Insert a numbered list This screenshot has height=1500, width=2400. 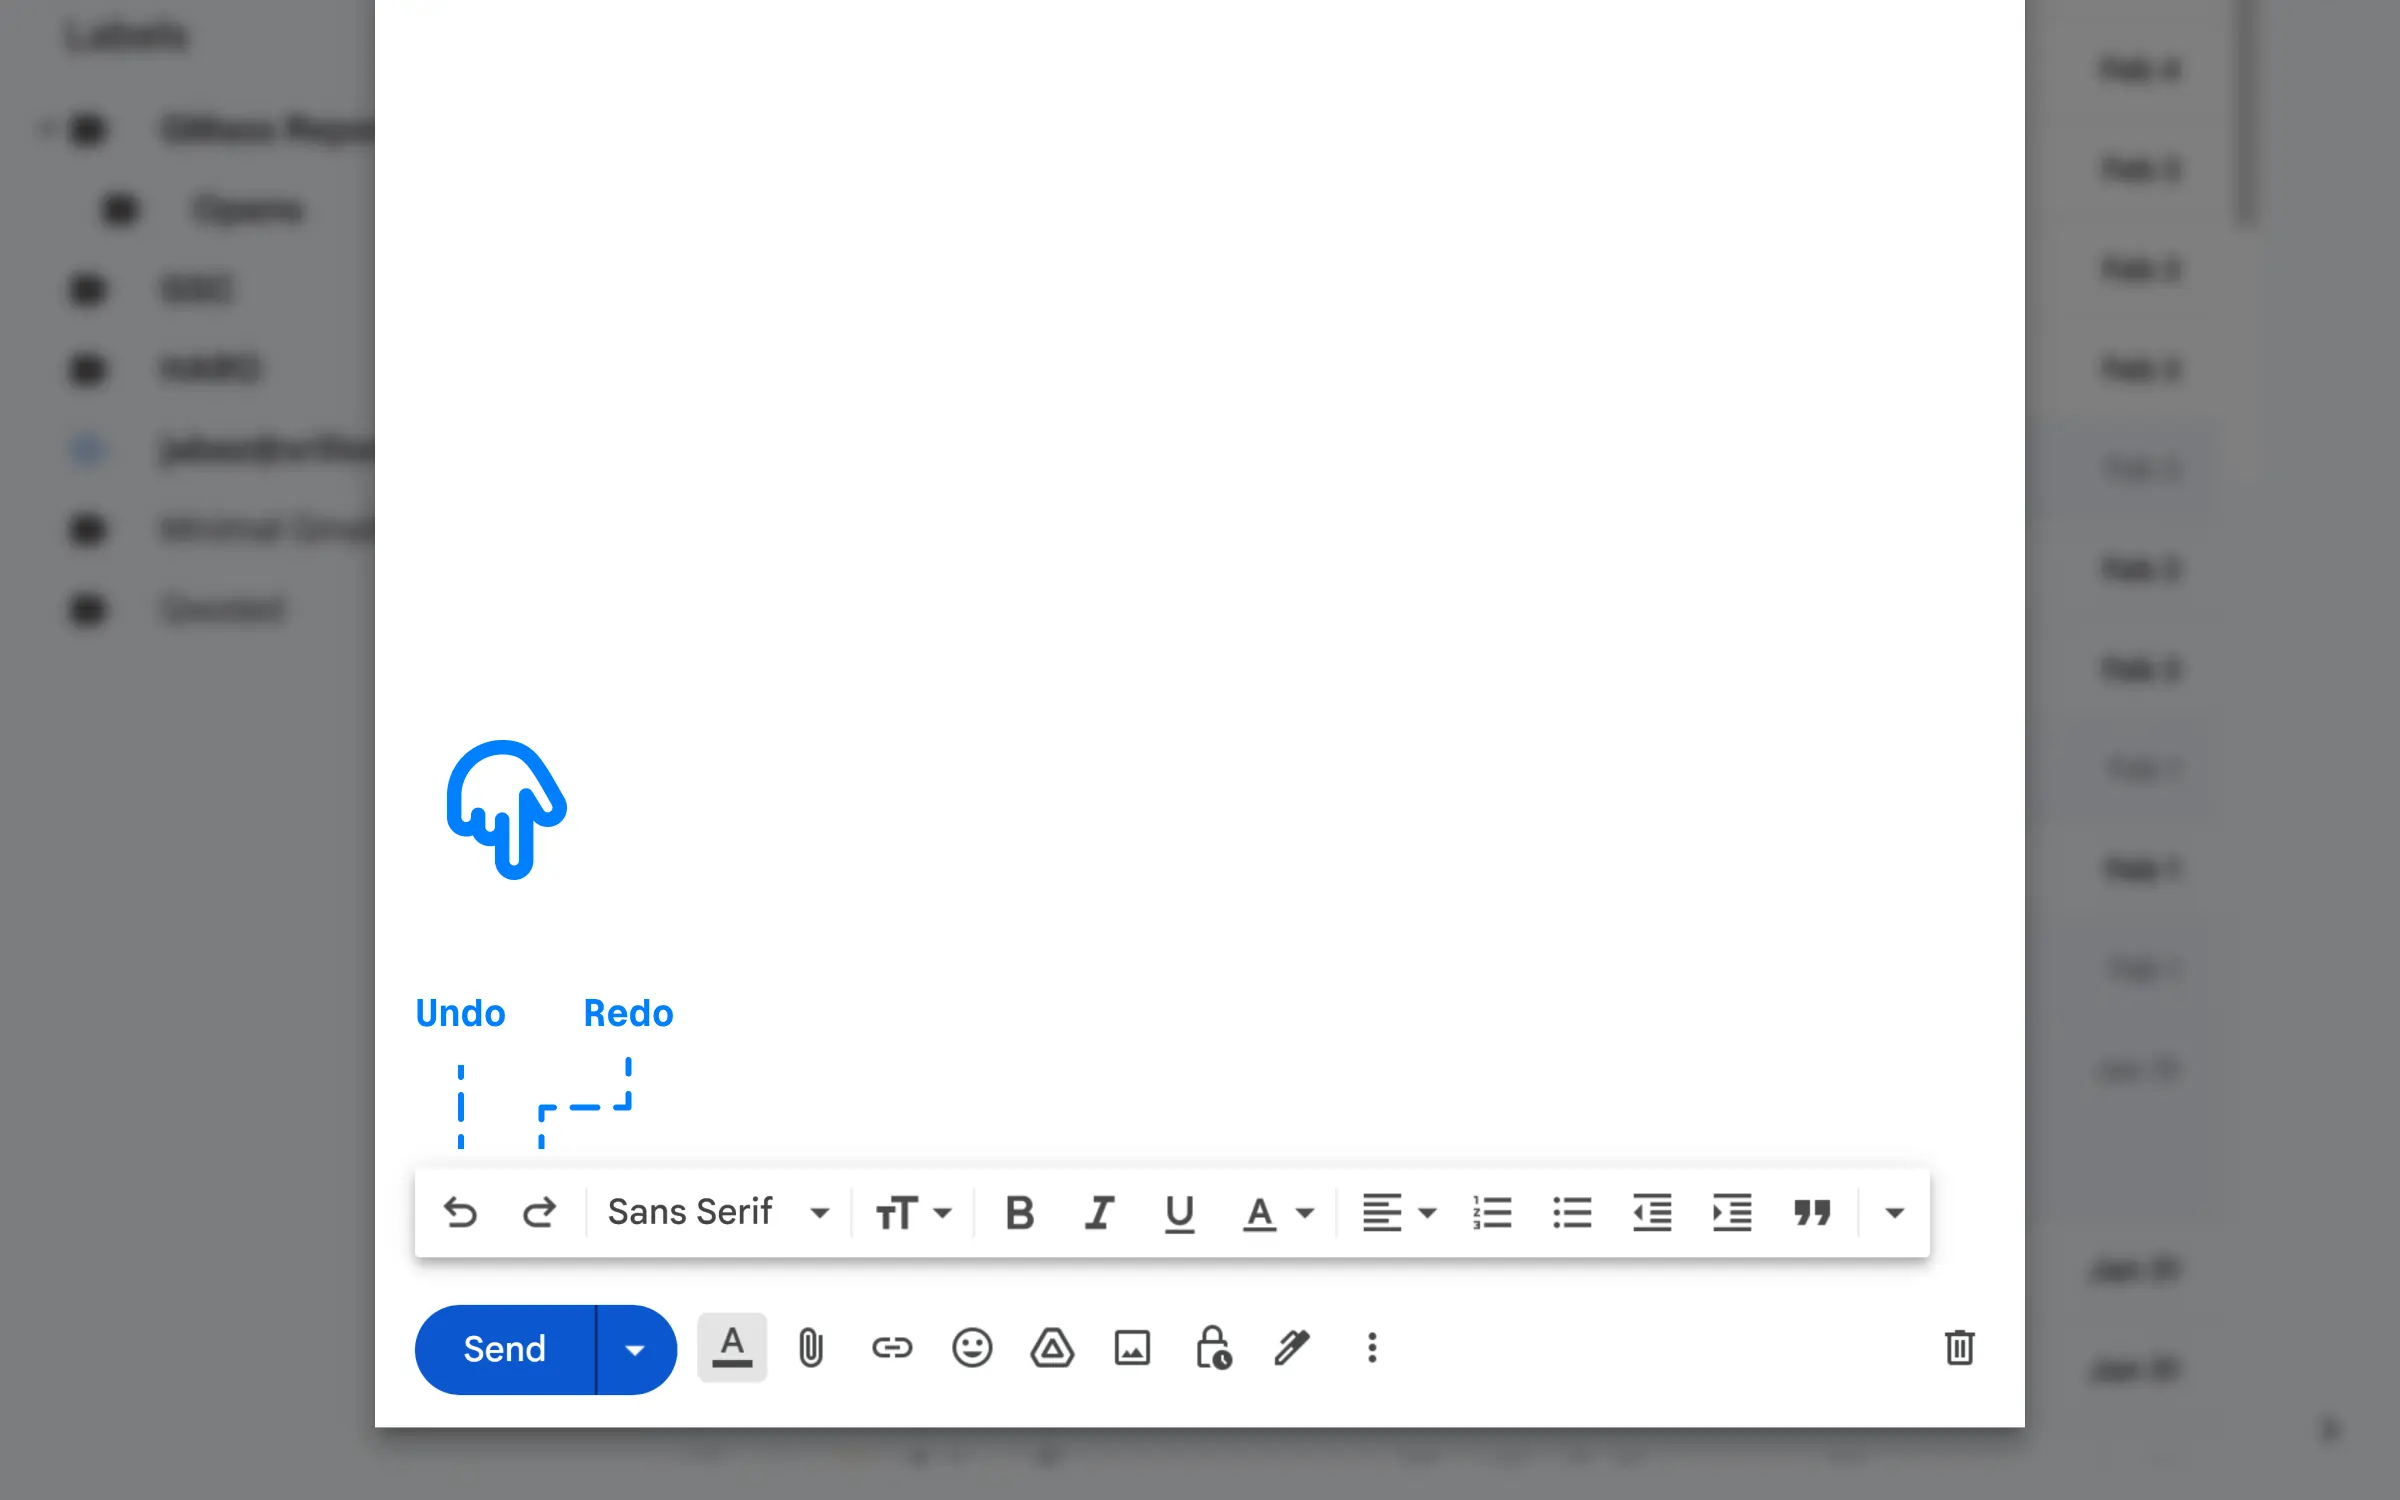click(1491, 1212)
